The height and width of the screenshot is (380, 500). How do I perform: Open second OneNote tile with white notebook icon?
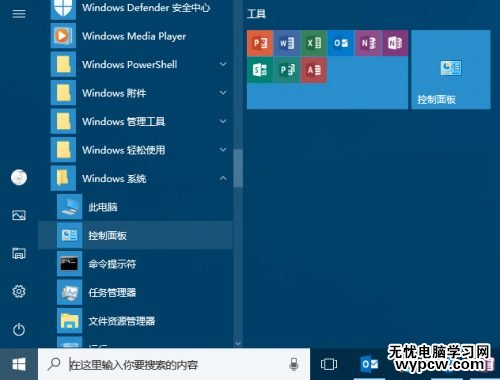(x=395, y=43)
